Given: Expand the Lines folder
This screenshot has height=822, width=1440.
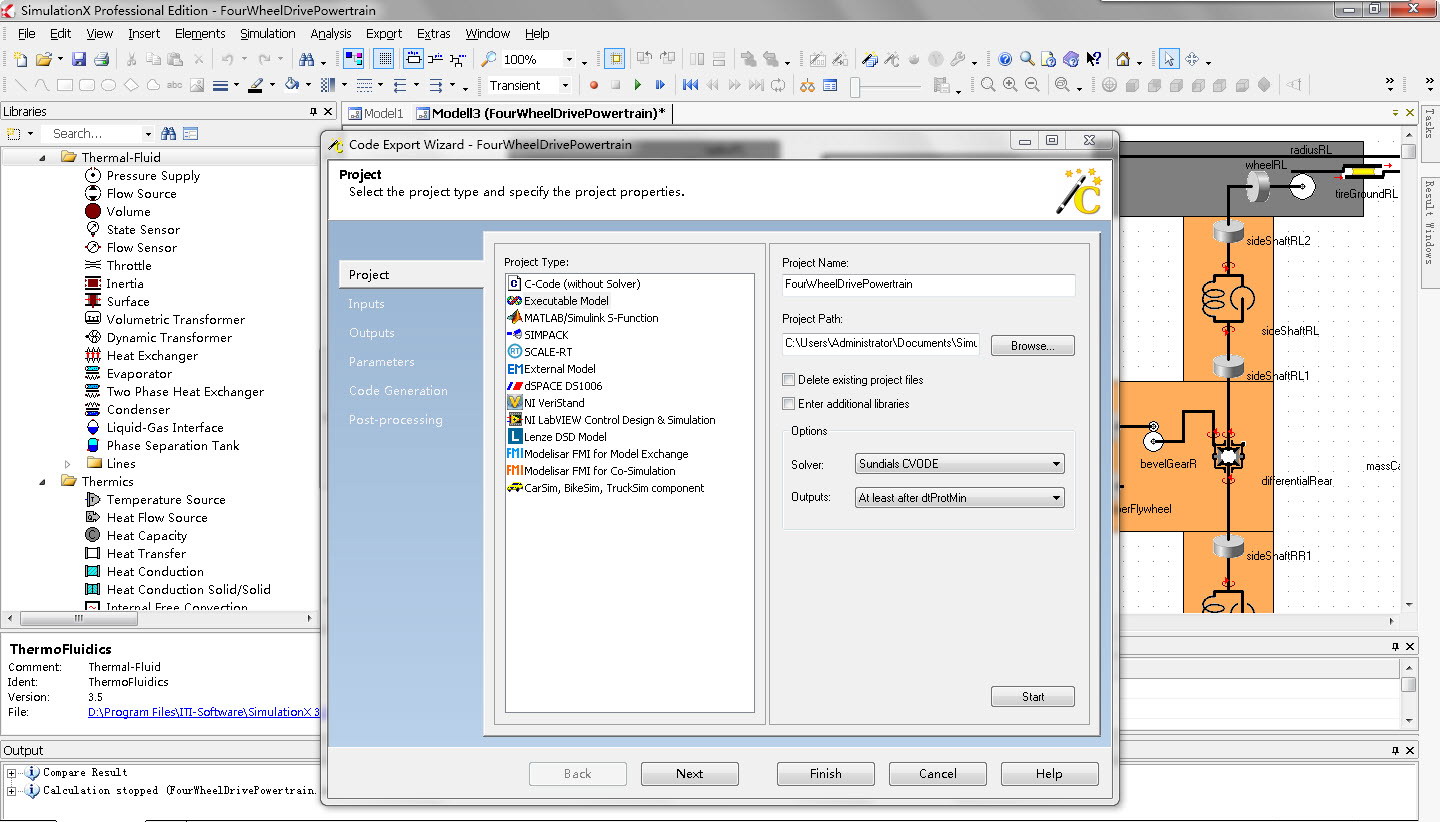Looking at the screenshot, I should tap(68, 464).
